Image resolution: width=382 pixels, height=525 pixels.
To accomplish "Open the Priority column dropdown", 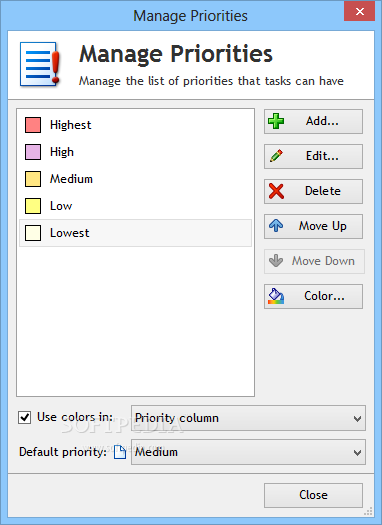I will point(248,418).
